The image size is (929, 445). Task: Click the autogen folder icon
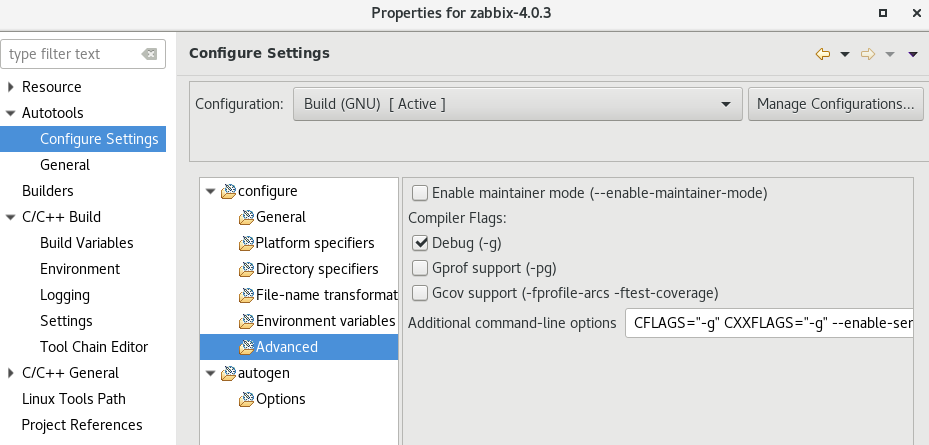click(x=228, y=373)
